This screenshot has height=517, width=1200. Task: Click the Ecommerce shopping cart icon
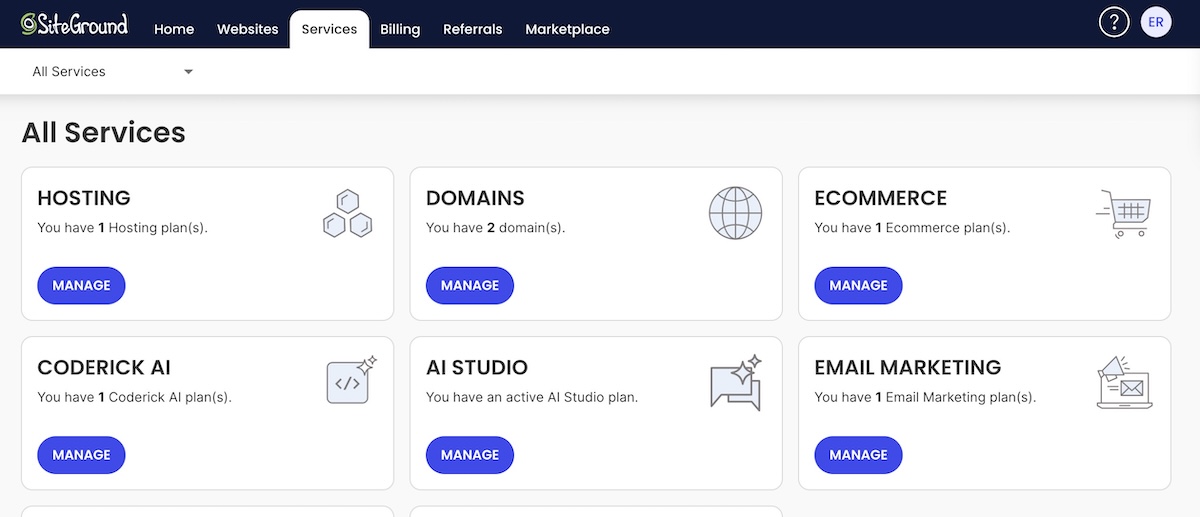1124,213
